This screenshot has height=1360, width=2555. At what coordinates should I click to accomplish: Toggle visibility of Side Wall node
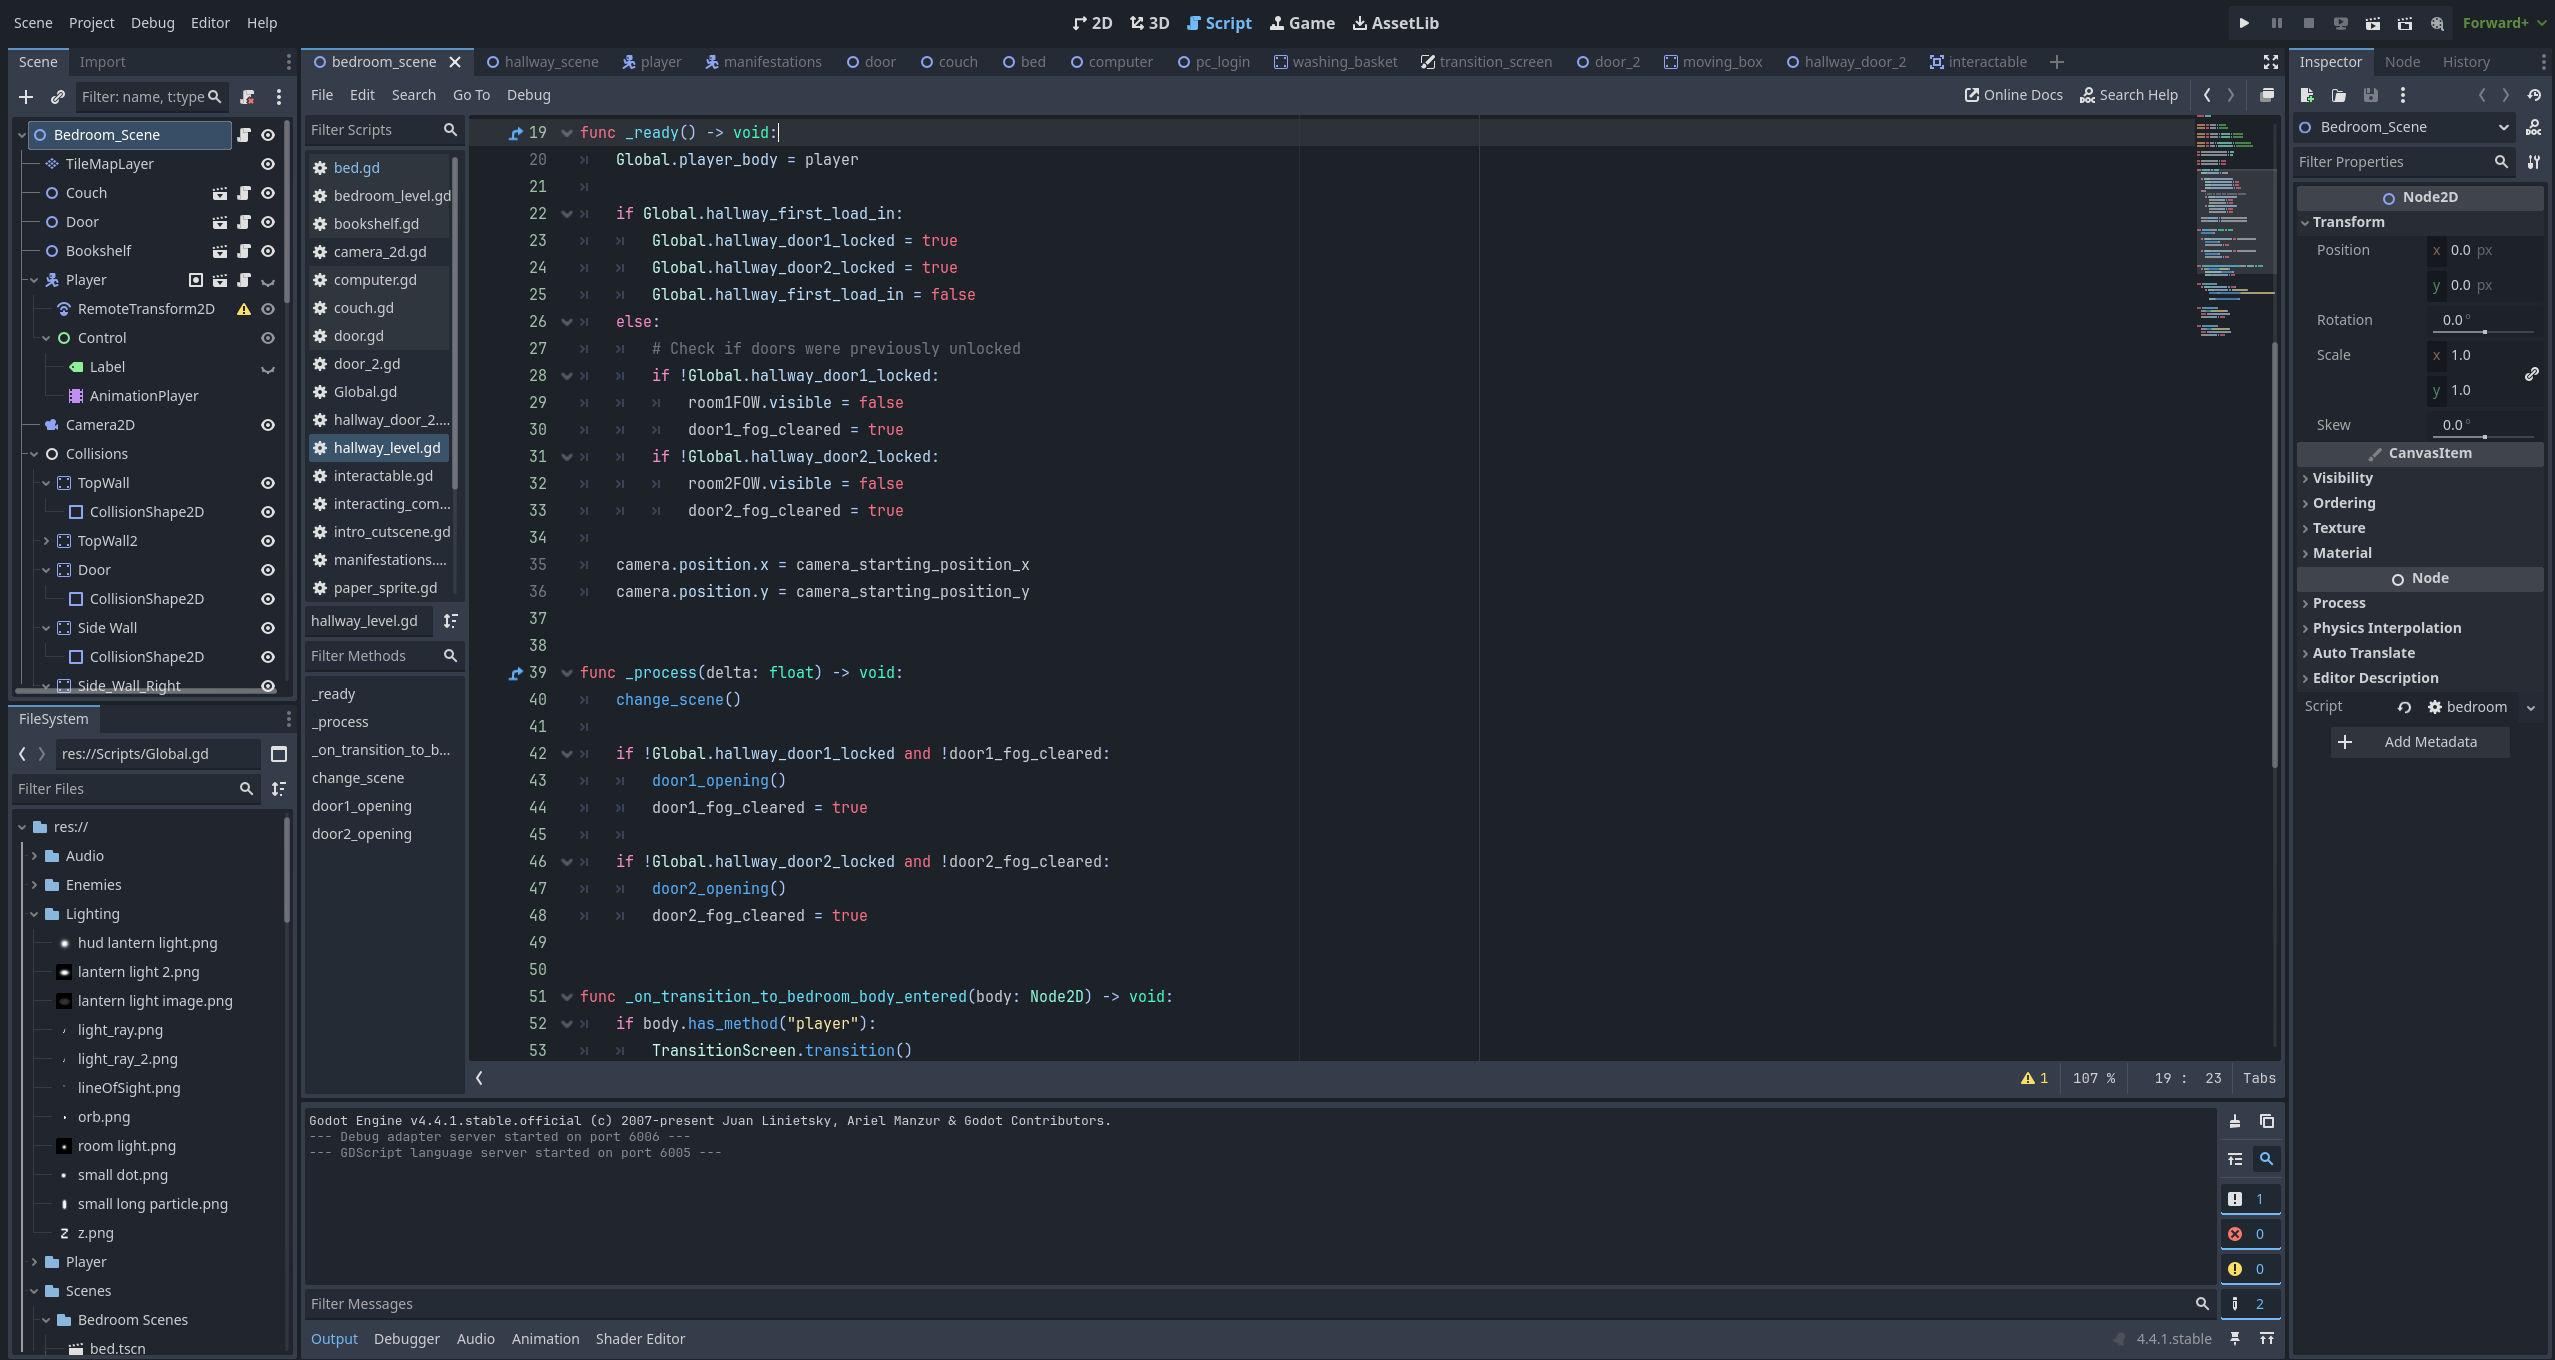[x=268, y=628]
